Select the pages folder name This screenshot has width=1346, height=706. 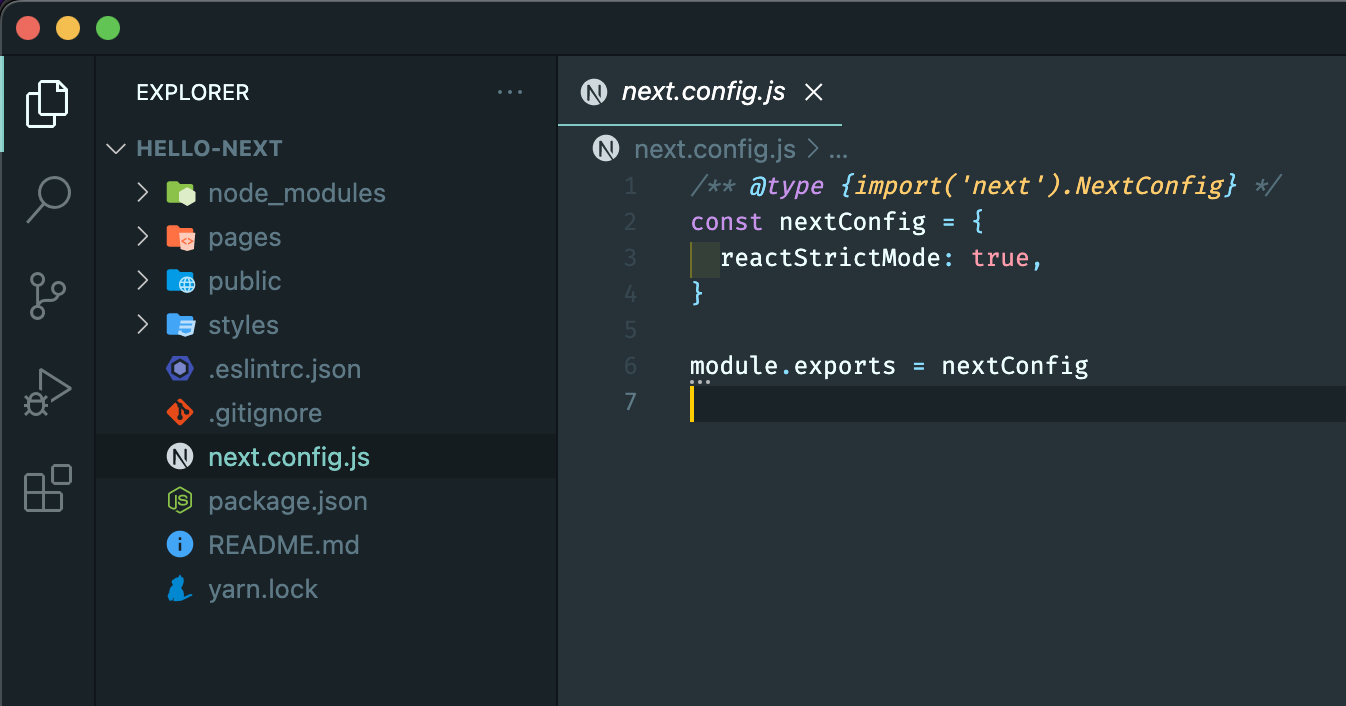click(245, 238)
